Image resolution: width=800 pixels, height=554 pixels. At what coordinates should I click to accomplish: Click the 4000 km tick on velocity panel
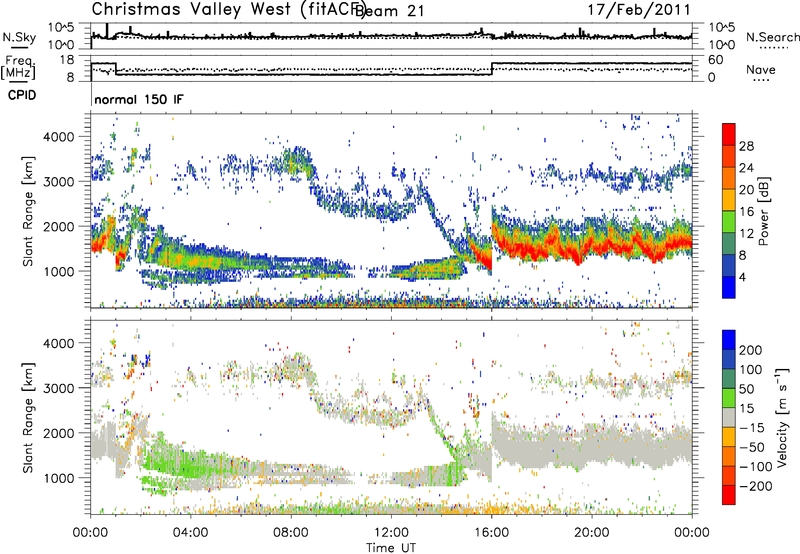tap(60, 343)
